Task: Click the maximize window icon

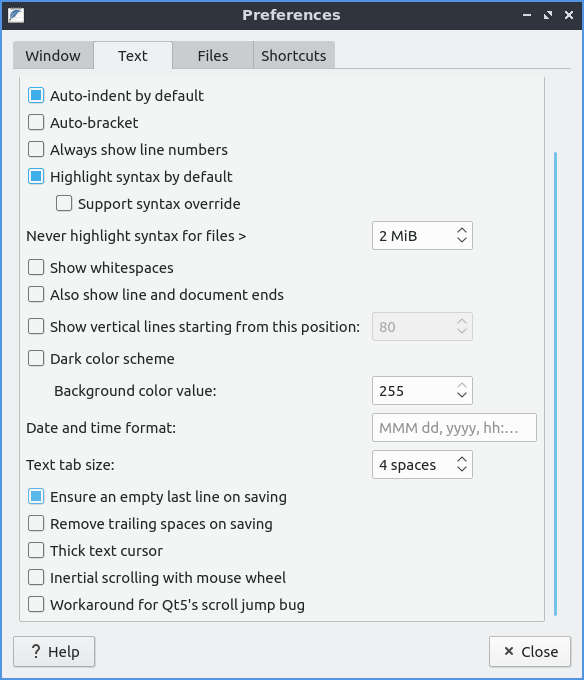Action: pyautogui.click(x=548, y=15)
